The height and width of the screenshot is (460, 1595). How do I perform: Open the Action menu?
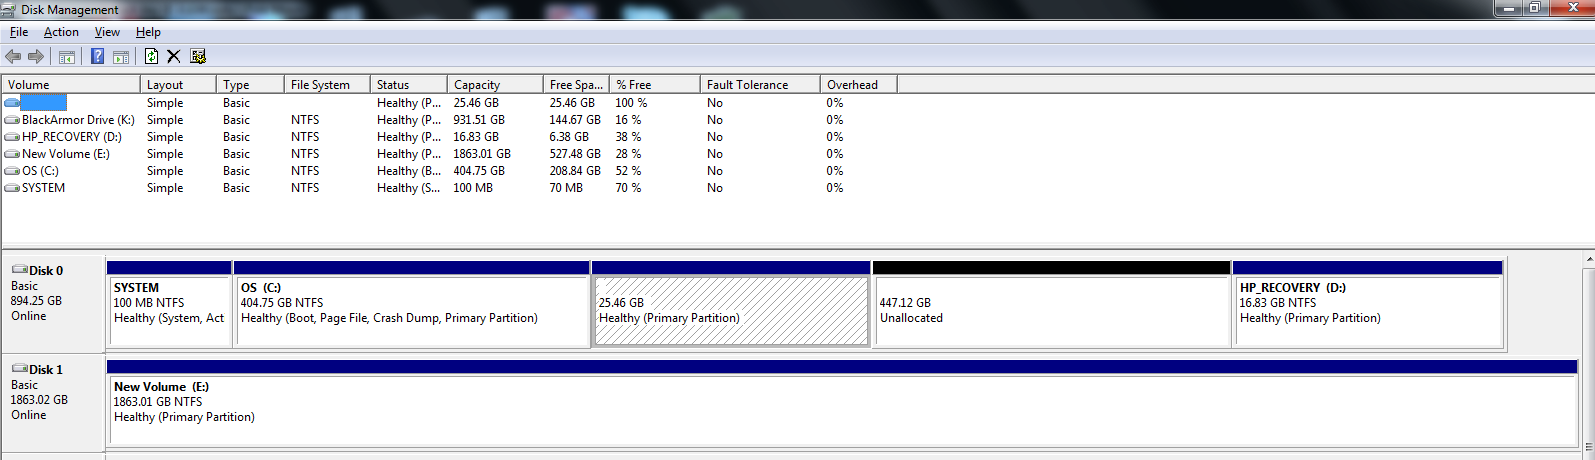click(x=61, y=32)
